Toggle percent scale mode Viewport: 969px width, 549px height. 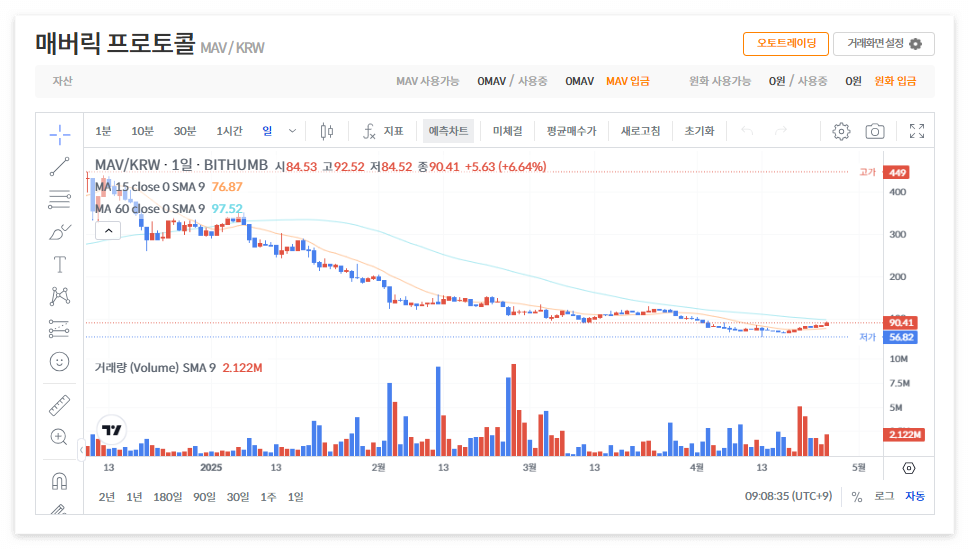tap(857, 496)
